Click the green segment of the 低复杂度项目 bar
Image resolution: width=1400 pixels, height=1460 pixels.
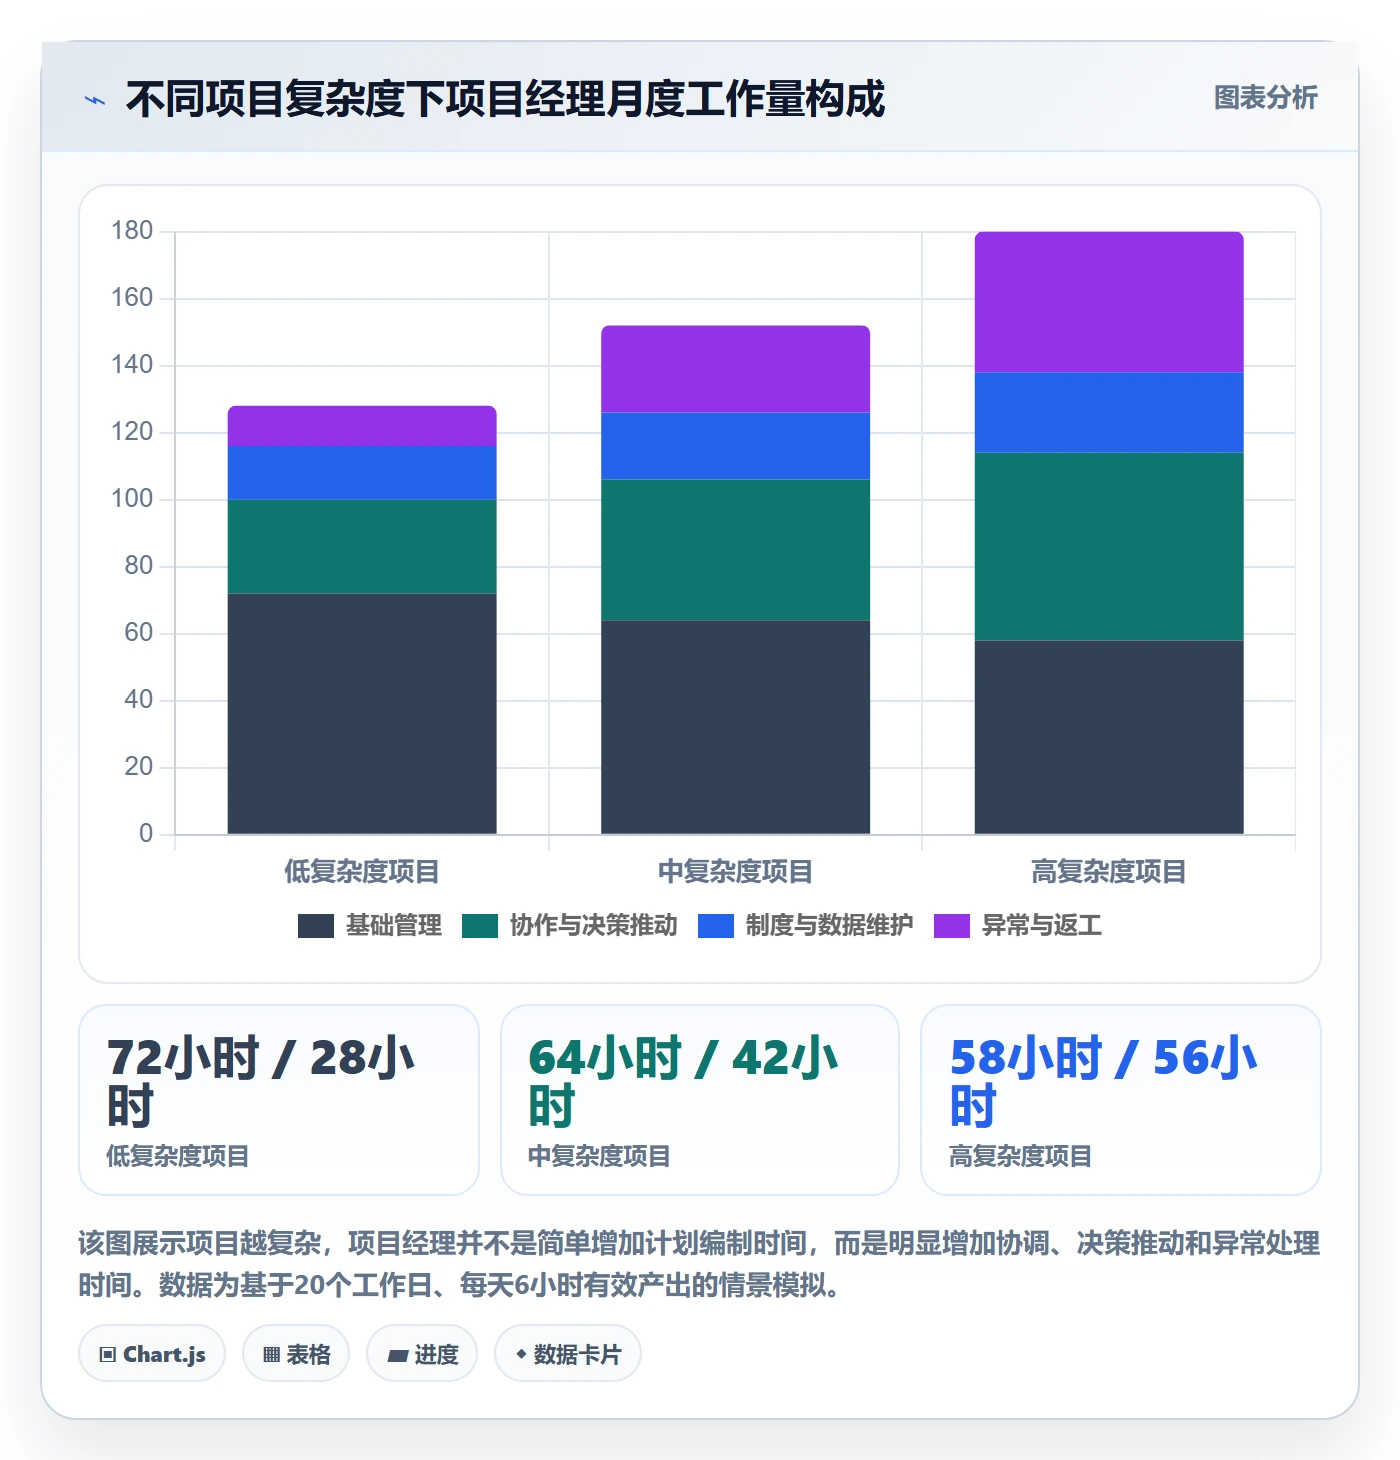362,547
